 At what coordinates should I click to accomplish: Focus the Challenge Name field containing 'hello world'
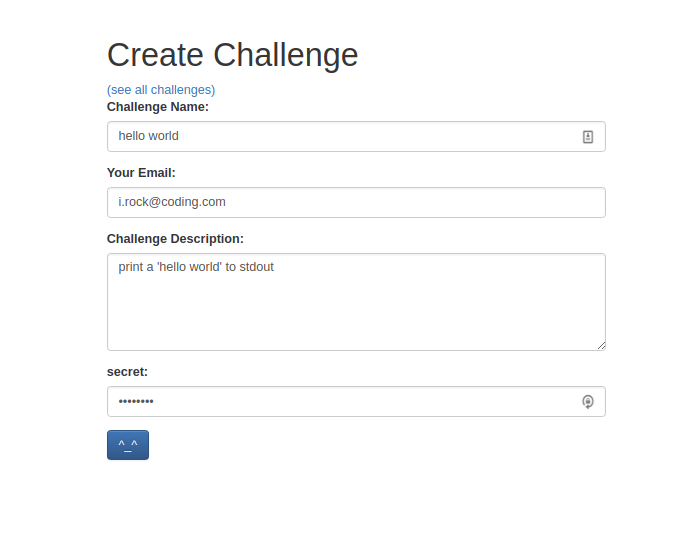356,136
